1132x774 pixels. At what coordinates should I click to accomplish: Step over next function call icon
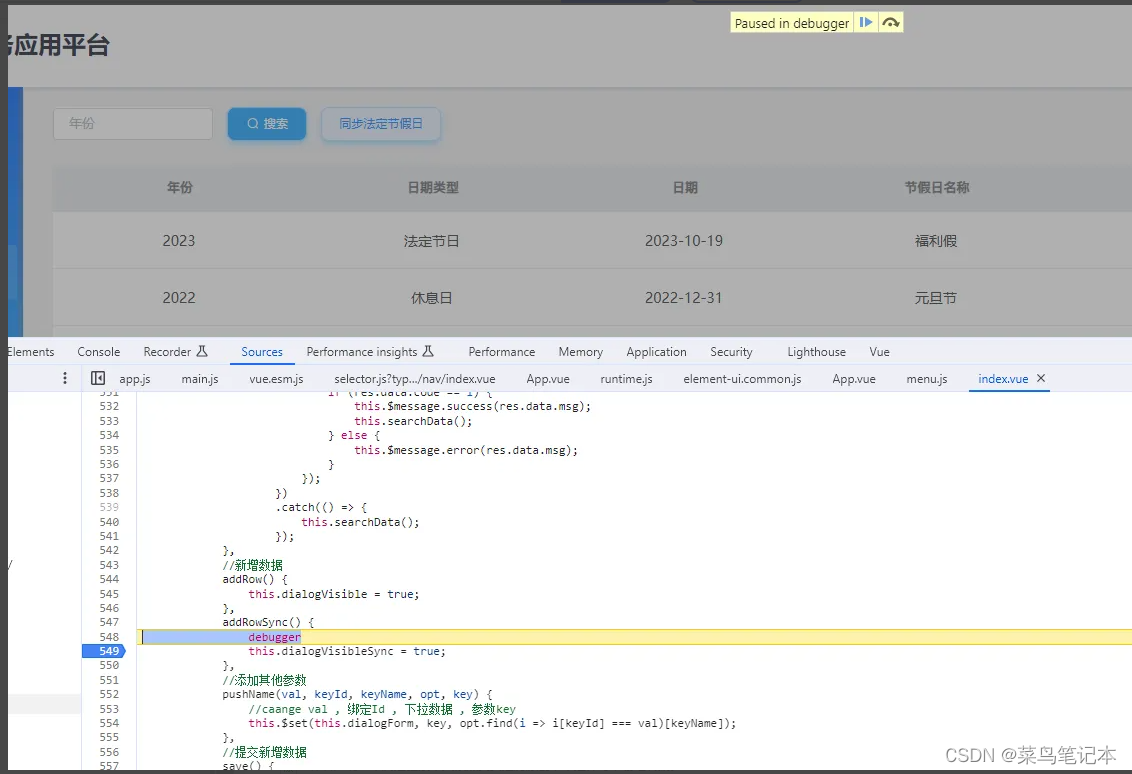[x=891, y=22]
